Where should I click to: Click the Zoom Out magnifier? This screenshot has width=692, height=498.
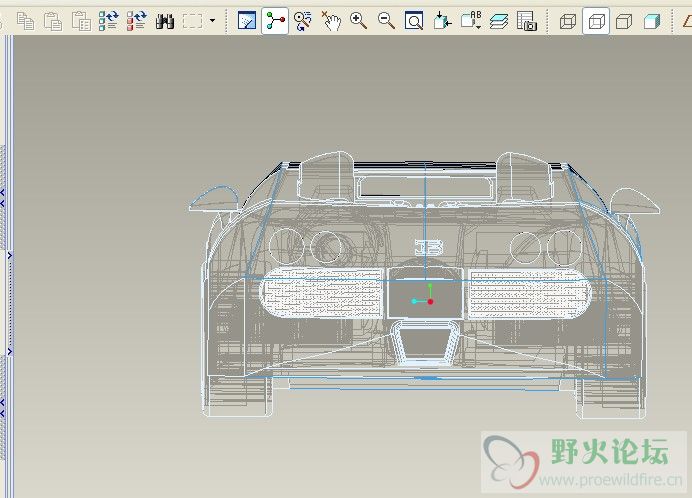(387, 21)
